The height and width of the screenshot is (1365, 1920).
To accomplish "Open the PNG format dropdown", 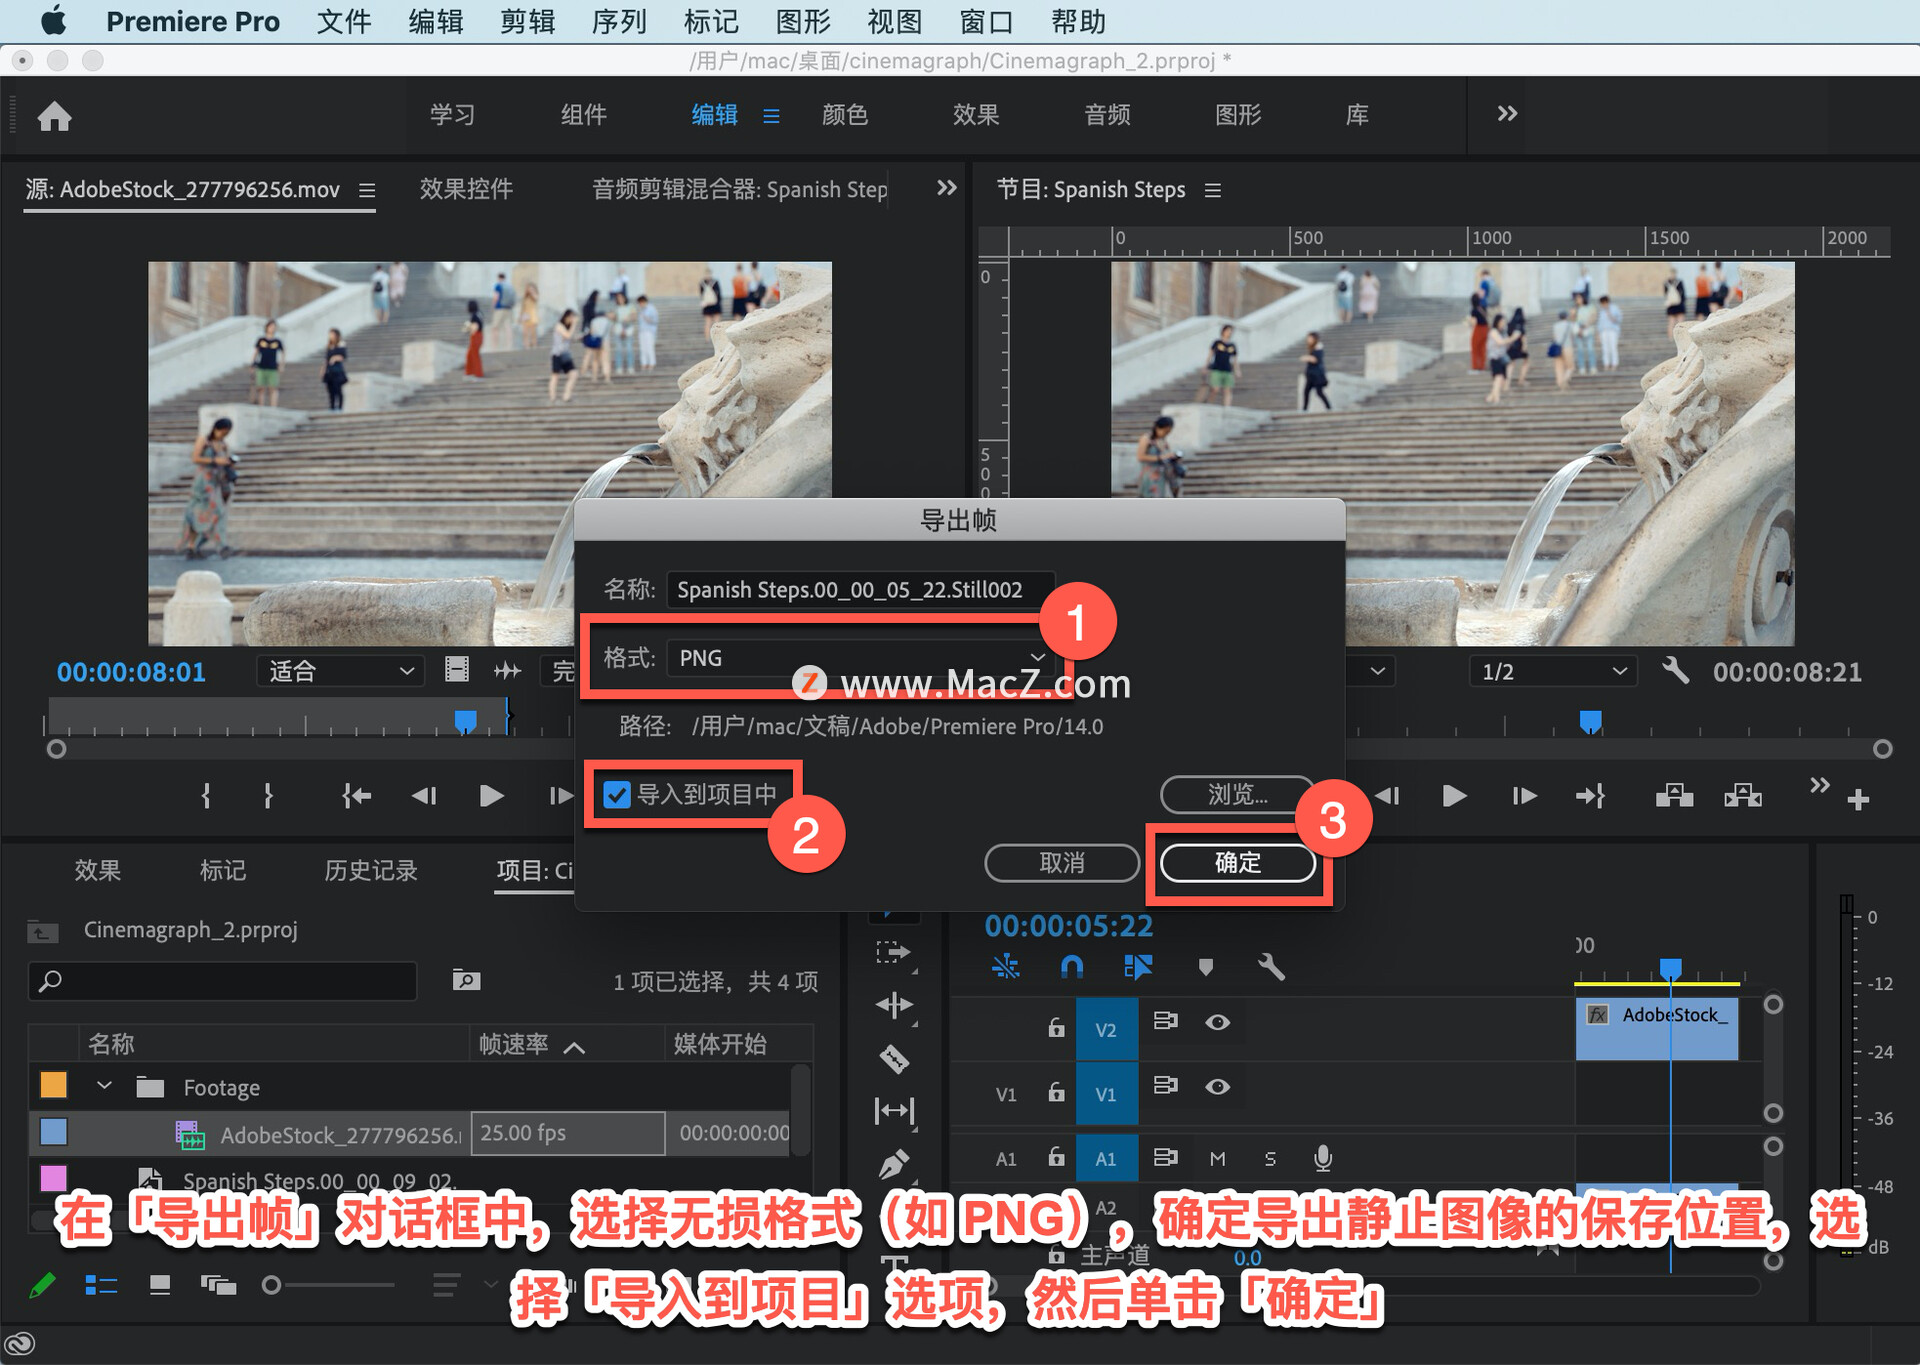I will (861, 658).
